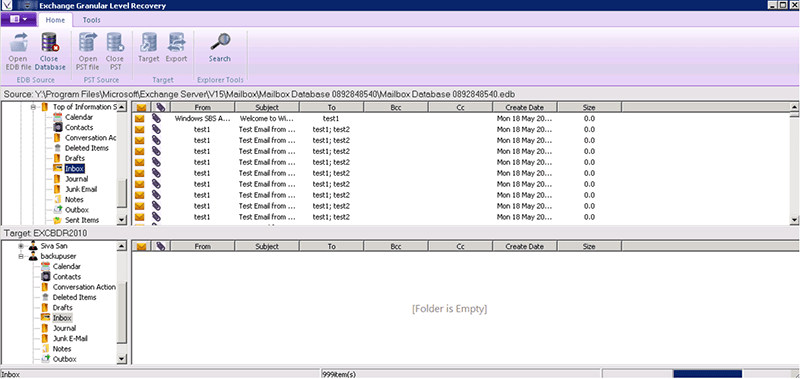Image resolution: width=800 pixels, height=379 pixels.
Task: Sort source list by Size column
Action: coord(589,107)
